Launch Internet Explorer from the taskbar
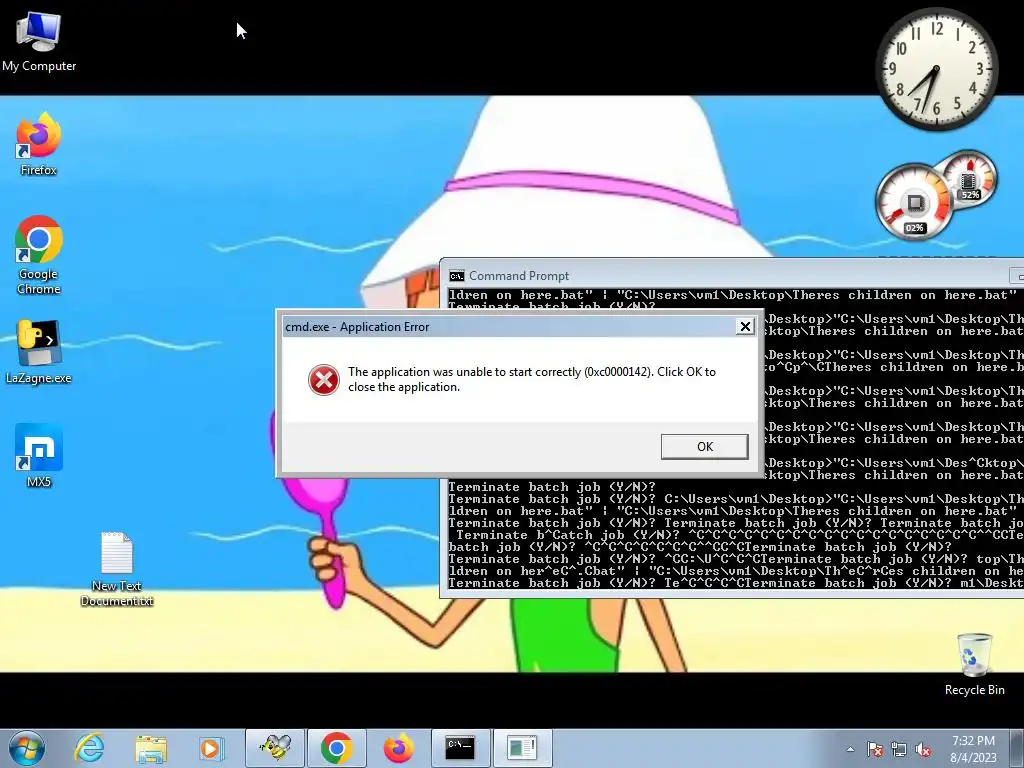This screenshot has height=768, width=1024. click(x=89, y=748)
